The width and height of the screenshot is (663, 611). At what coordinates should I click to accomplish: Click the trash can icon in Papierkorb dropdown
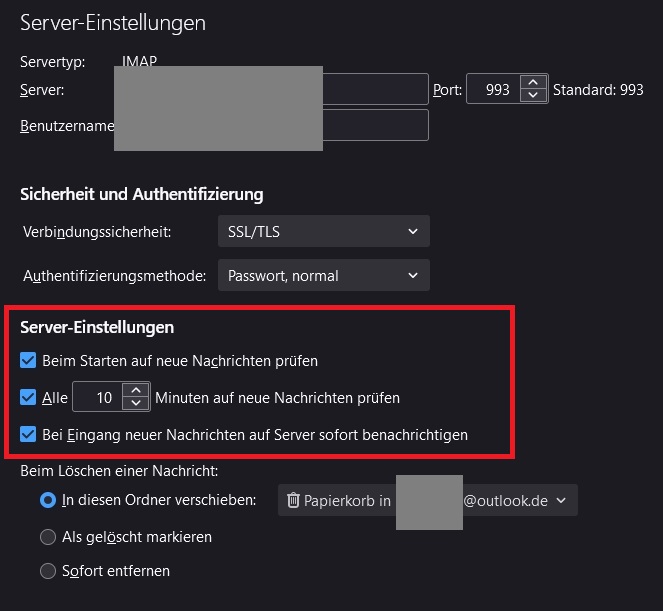(293, 500)
